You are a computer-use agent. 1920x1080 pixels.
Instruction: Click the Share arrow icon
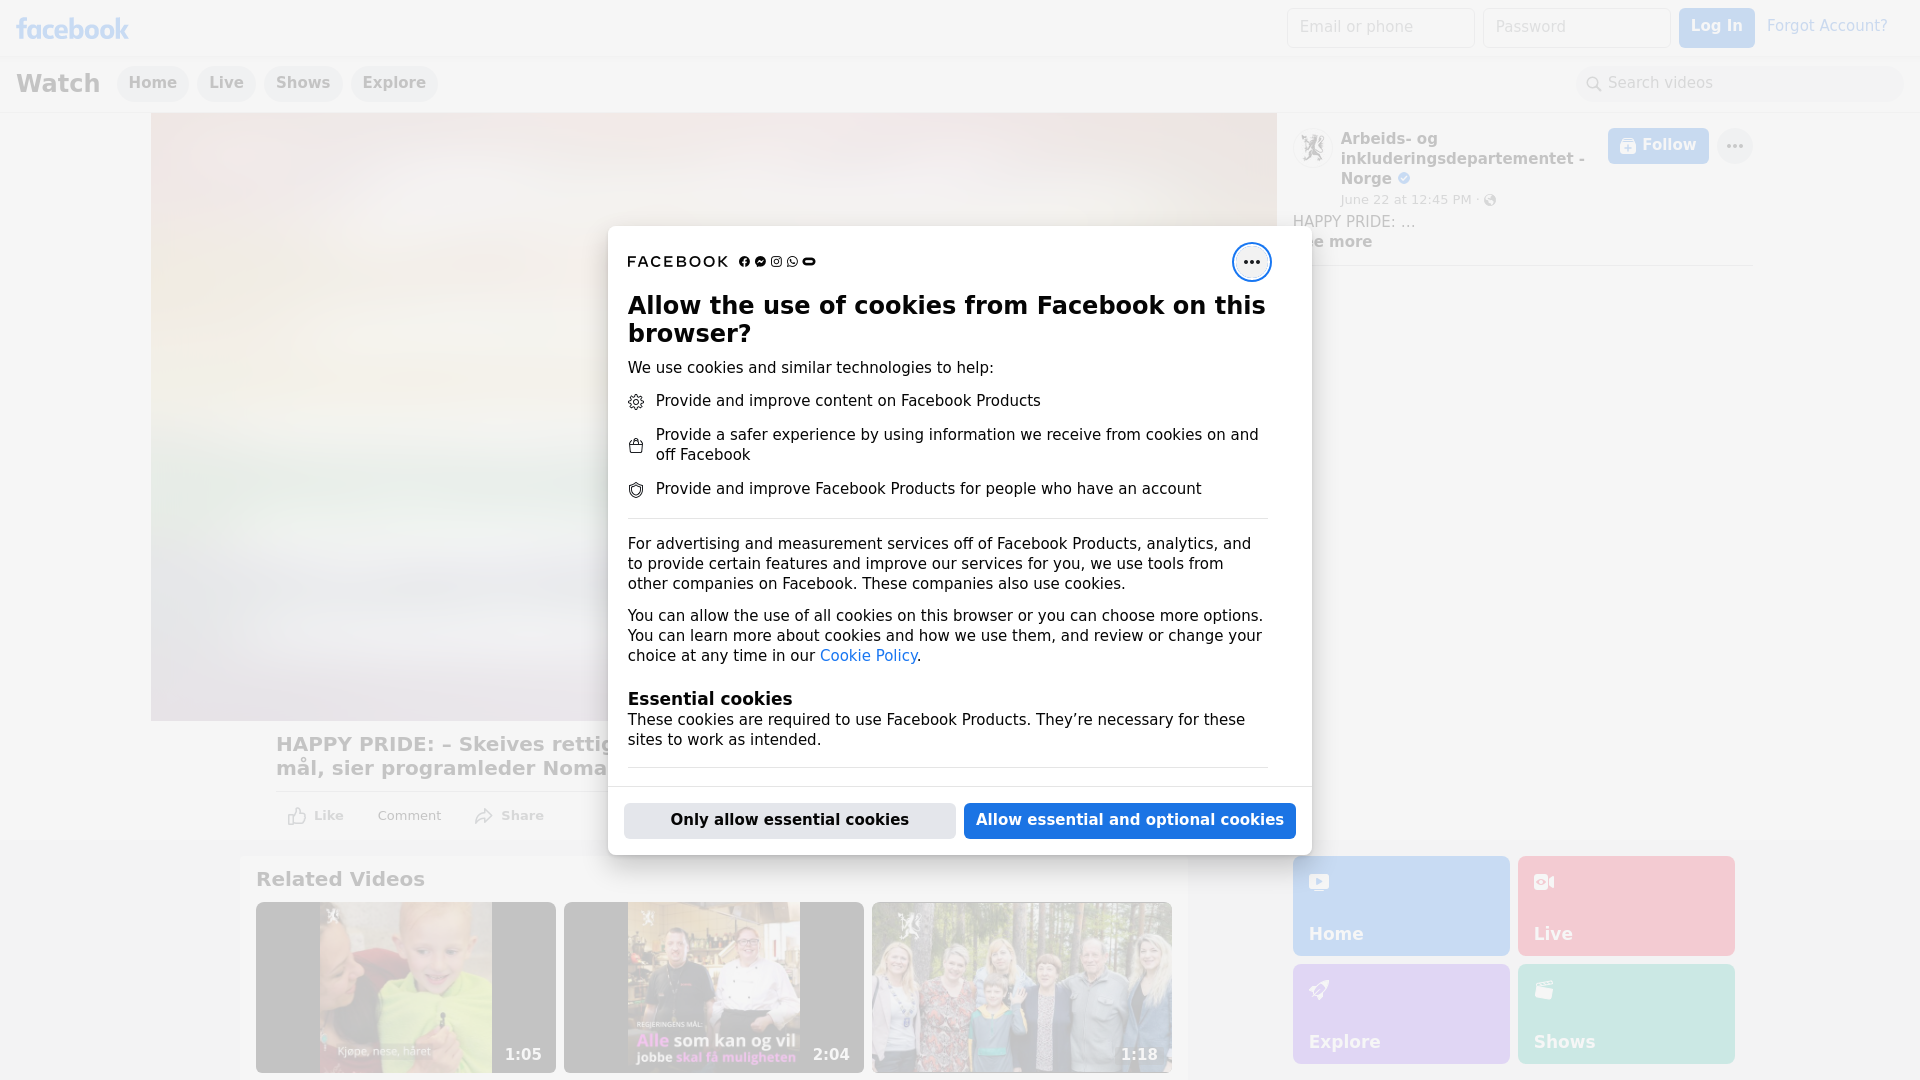click(484, 816)
